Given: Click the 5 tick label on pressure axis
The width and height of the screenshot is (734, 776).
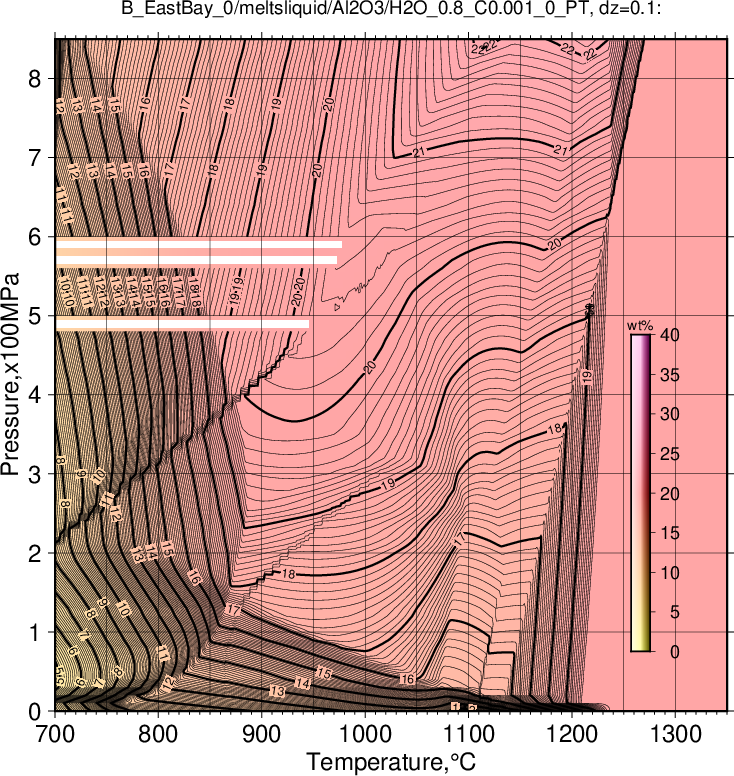Looking at the screenshot, I should [x=34, y=316].
